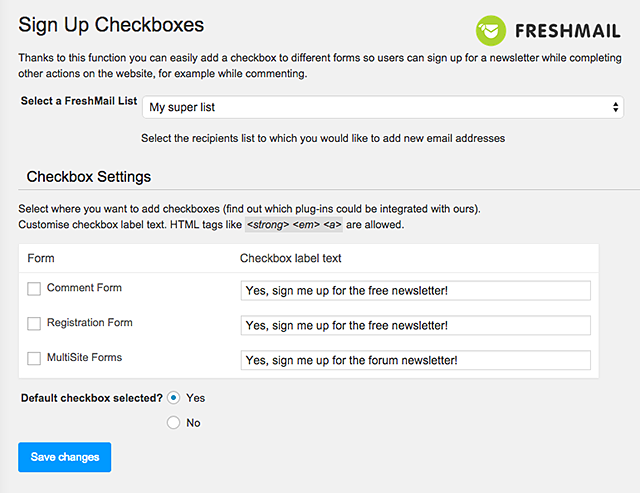Click the Form column header

point(41,258)
